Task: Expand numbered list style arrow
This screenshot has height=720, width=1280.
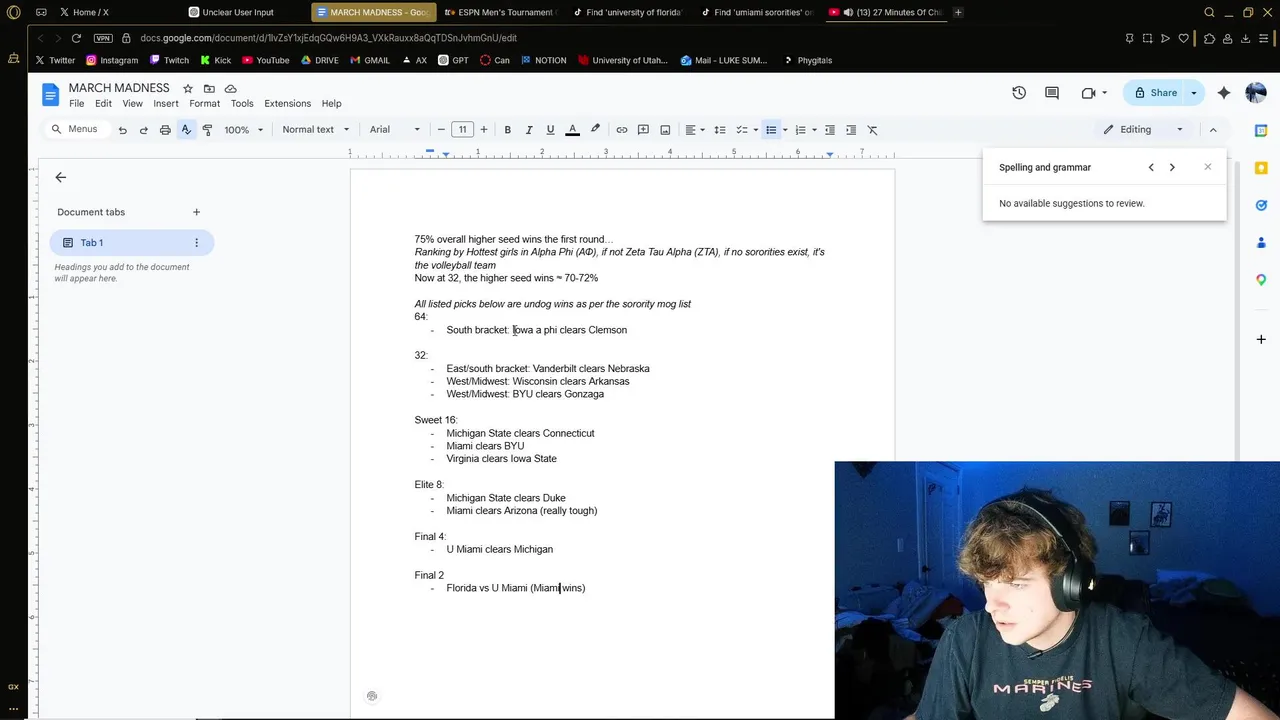Action: tap(814, 130)
